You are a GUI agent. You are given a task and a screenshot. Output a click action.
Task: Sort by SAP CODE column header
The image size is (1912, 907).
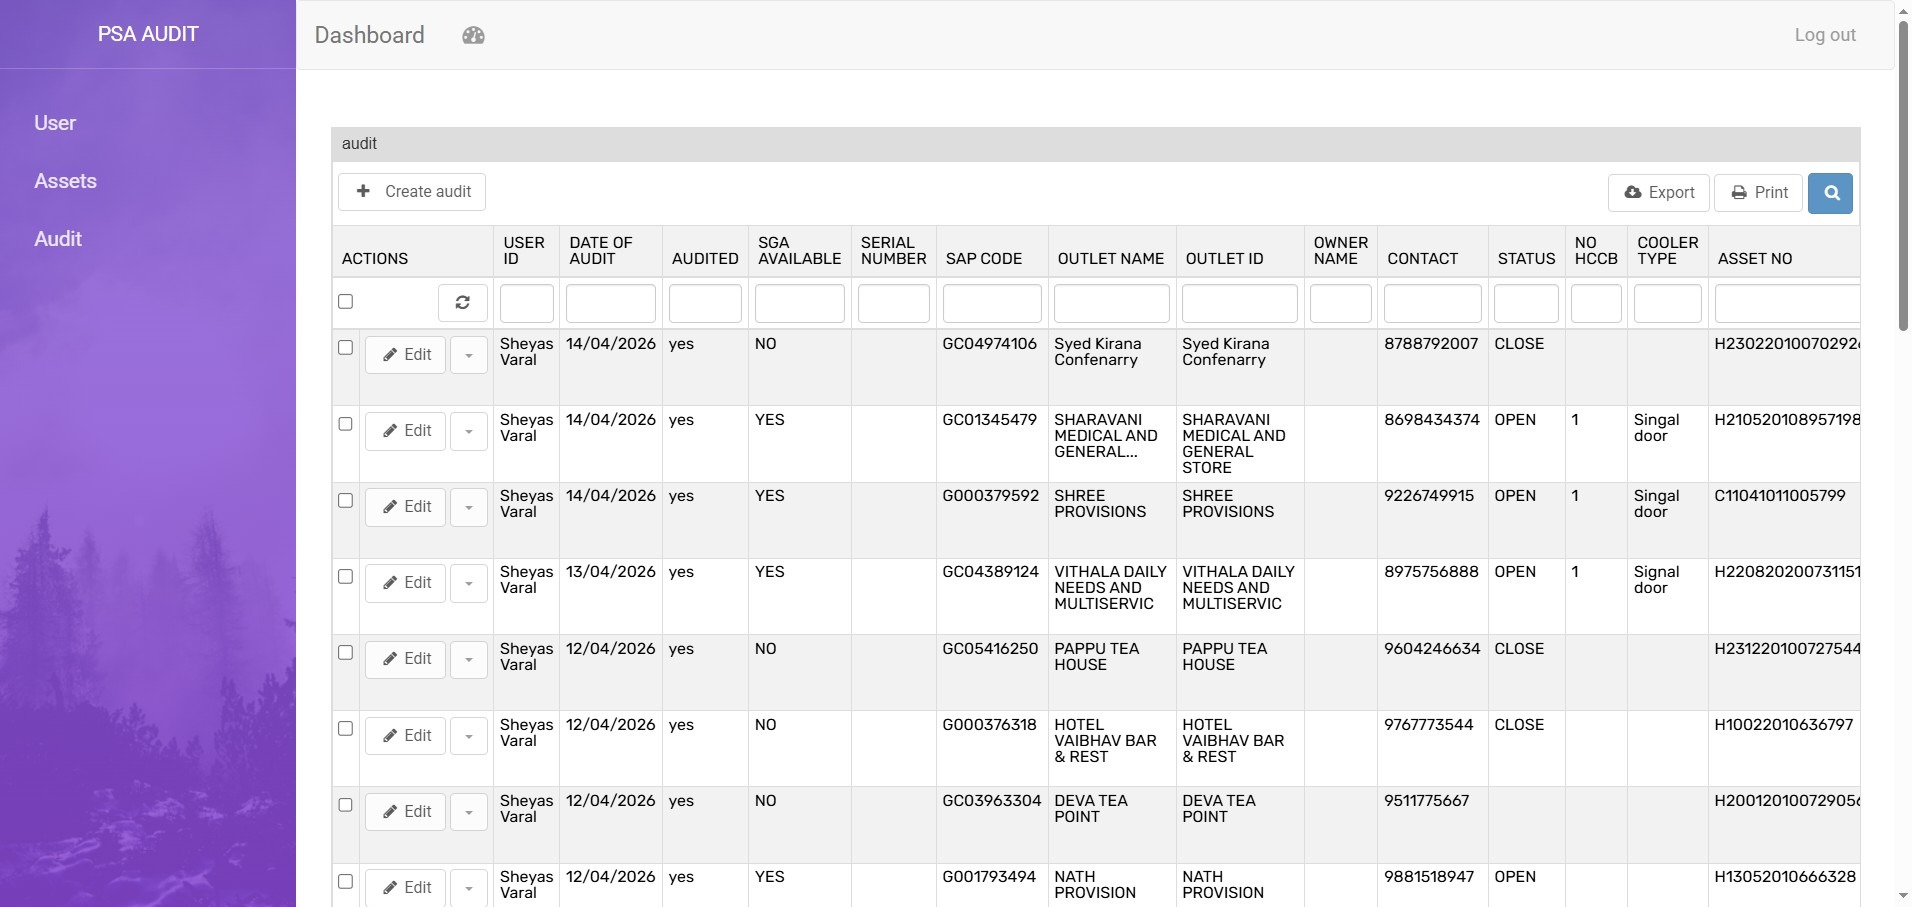coord(984,259)
